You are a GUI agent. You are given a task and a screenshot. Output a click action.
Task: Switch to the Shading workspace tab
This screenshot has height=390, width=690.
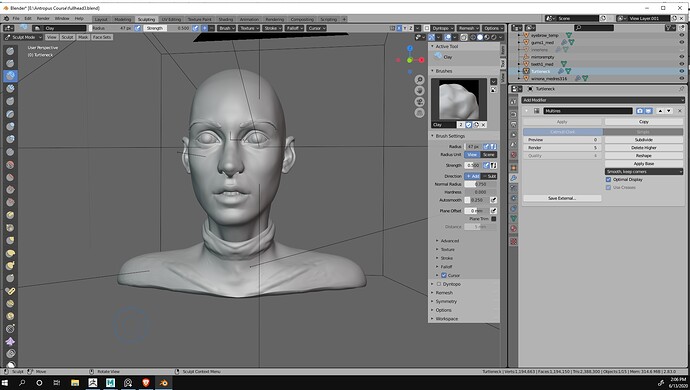tap(226, 19)
